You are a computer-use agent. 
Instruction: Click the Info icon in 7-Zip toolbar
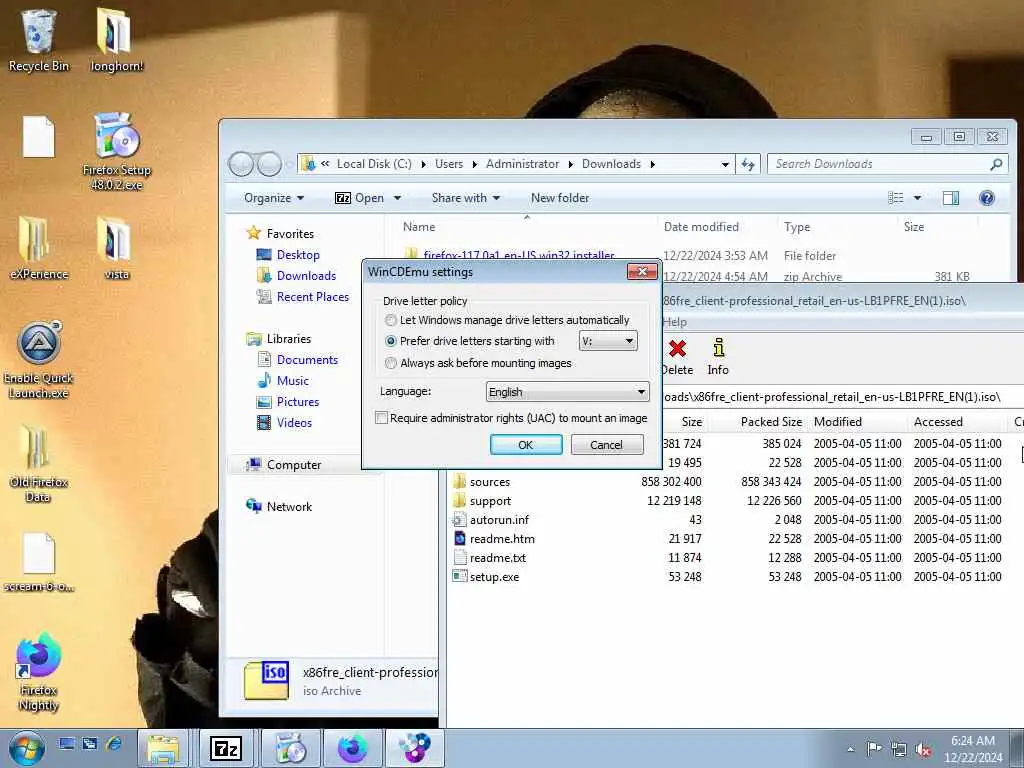click(x=718, y=357)
